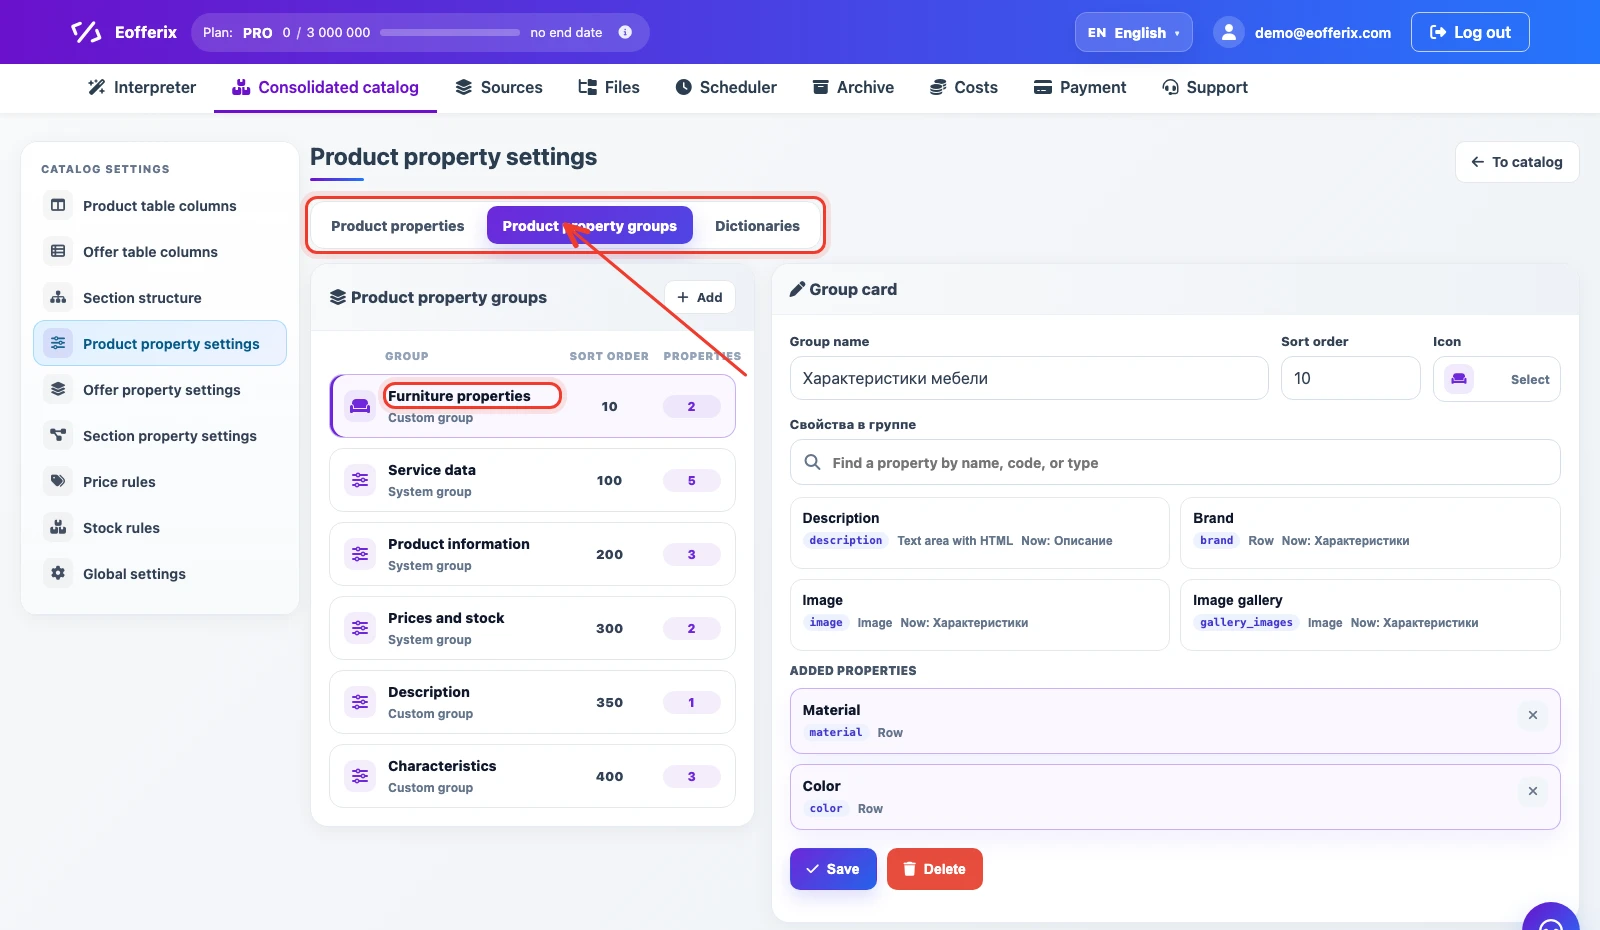
Task: Add the Brand property card
Action: click(x=1370, y=533)
